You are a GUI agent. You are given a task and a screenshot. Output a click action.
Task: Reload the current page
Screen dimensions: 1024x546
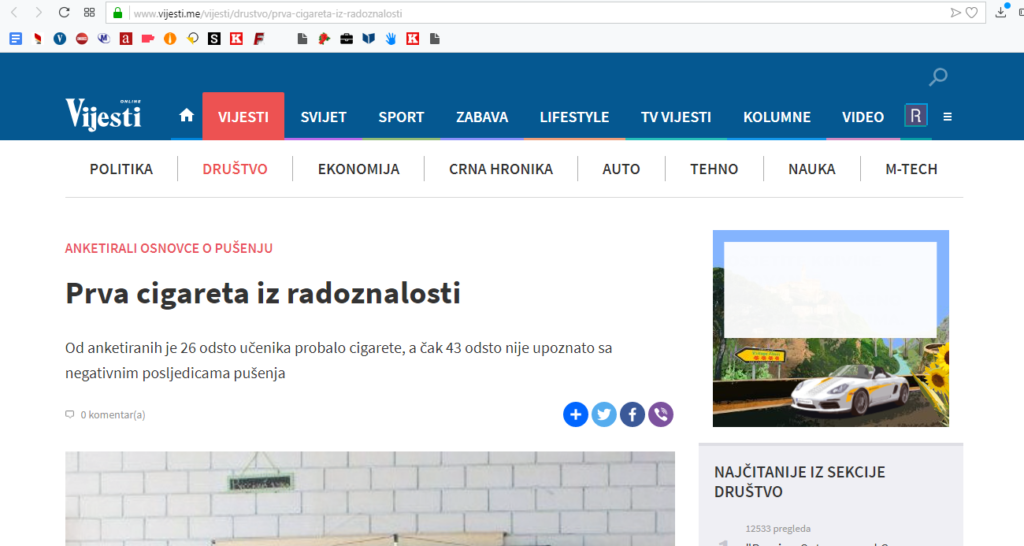[64, 12]
